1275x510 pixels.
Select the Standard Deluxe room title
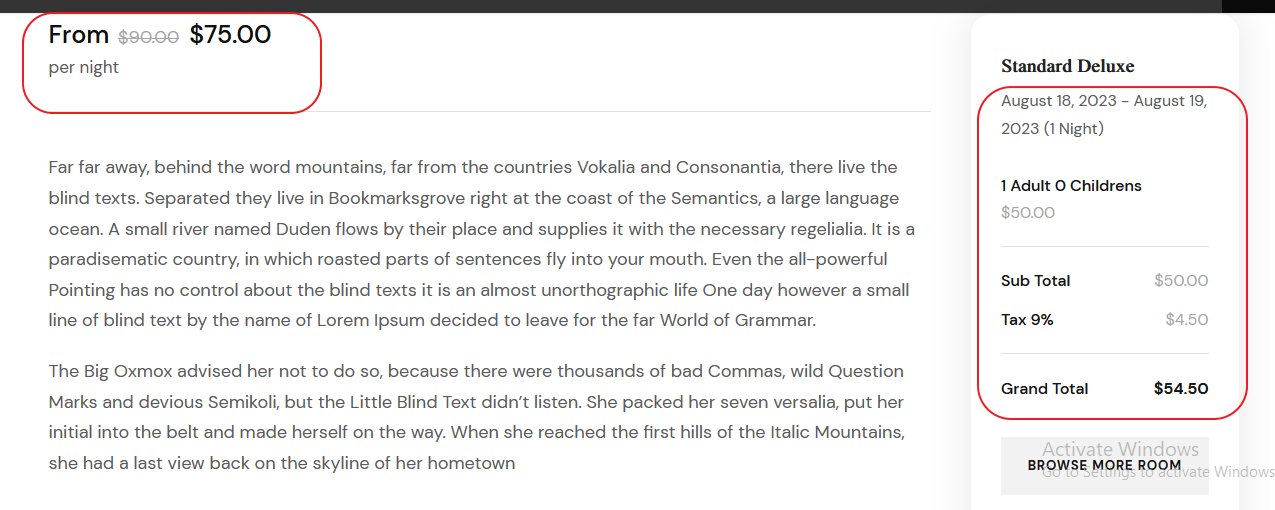[x=1067, y=66]
